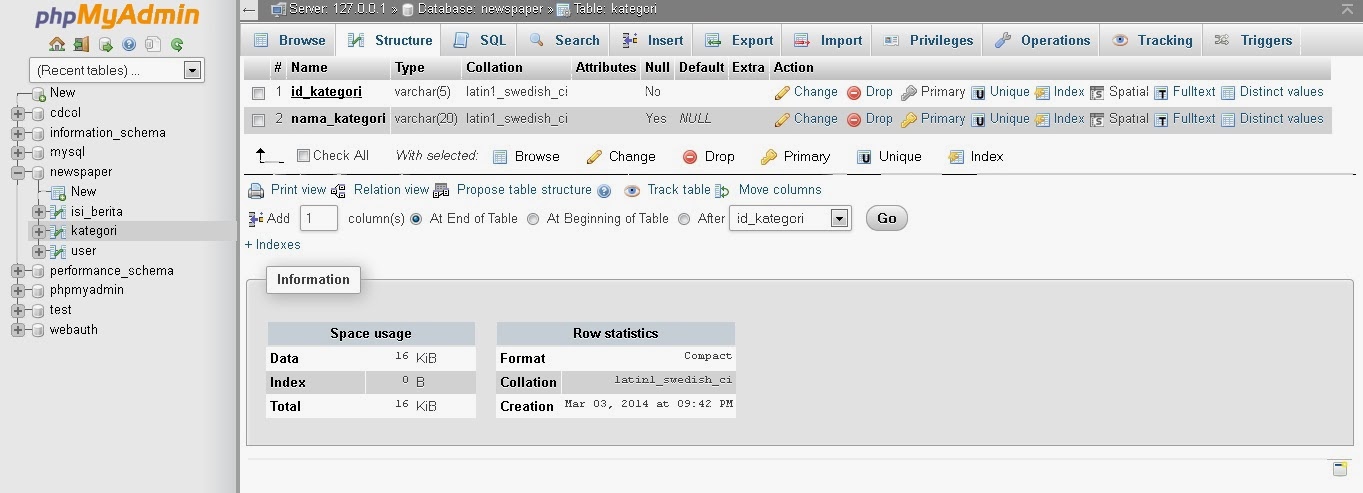Click the page icon at bottom right corner
The width and height of the screenshot is (1363, 493).
click(x=1340, y=469)
